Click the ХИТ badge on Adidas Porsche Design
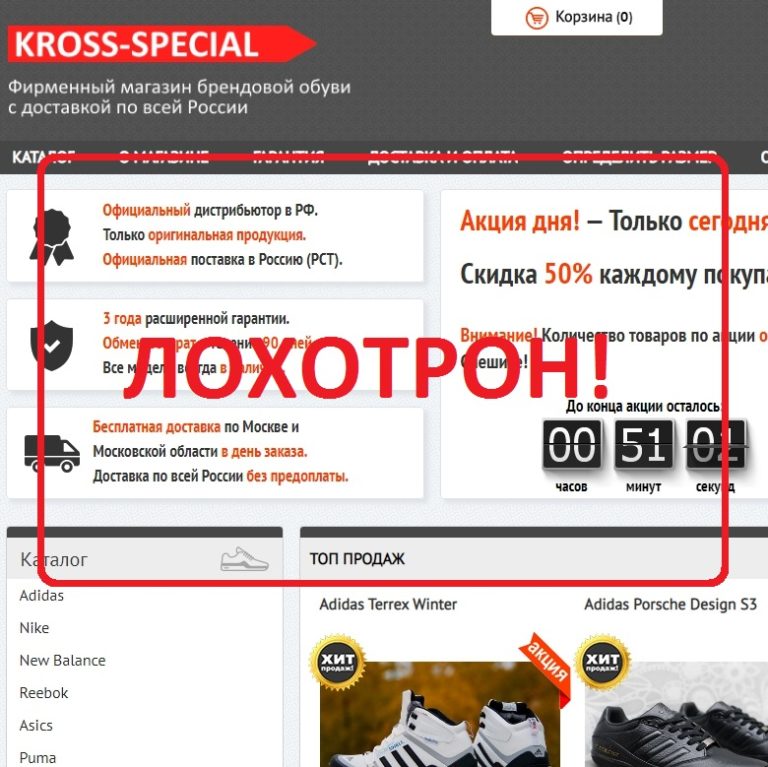The height and width of the screenshot is (767, 768). 603,662
